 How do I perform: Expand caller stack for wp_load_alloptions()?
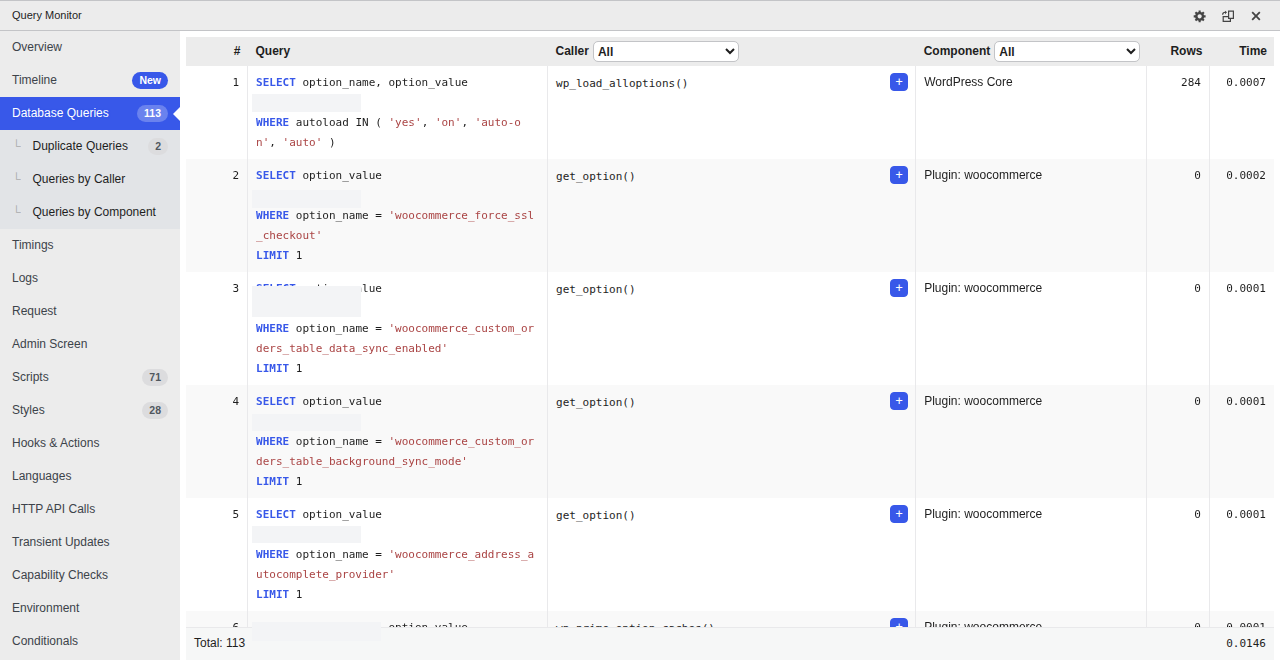pos(899,82)
